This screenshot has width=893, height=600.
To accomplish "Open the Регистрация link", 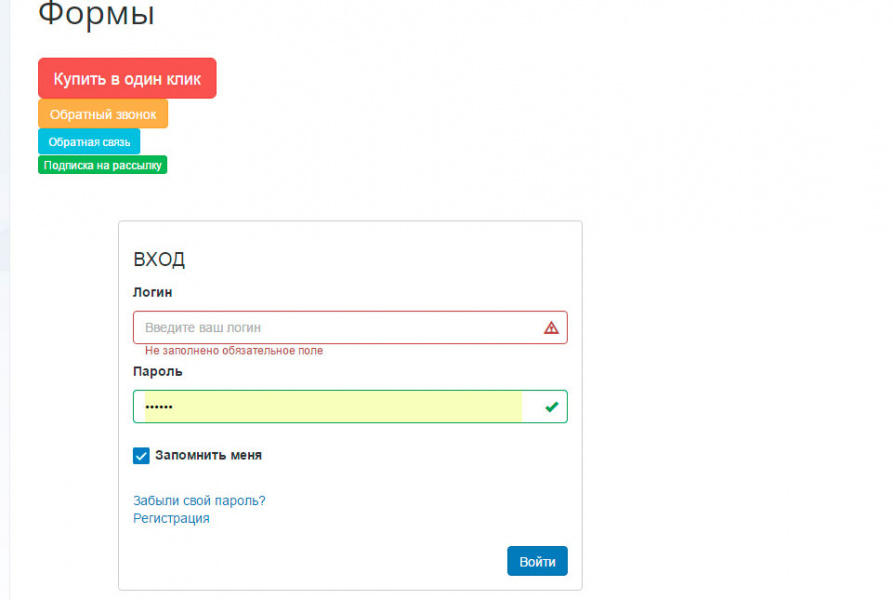I will tap(171, 518).
